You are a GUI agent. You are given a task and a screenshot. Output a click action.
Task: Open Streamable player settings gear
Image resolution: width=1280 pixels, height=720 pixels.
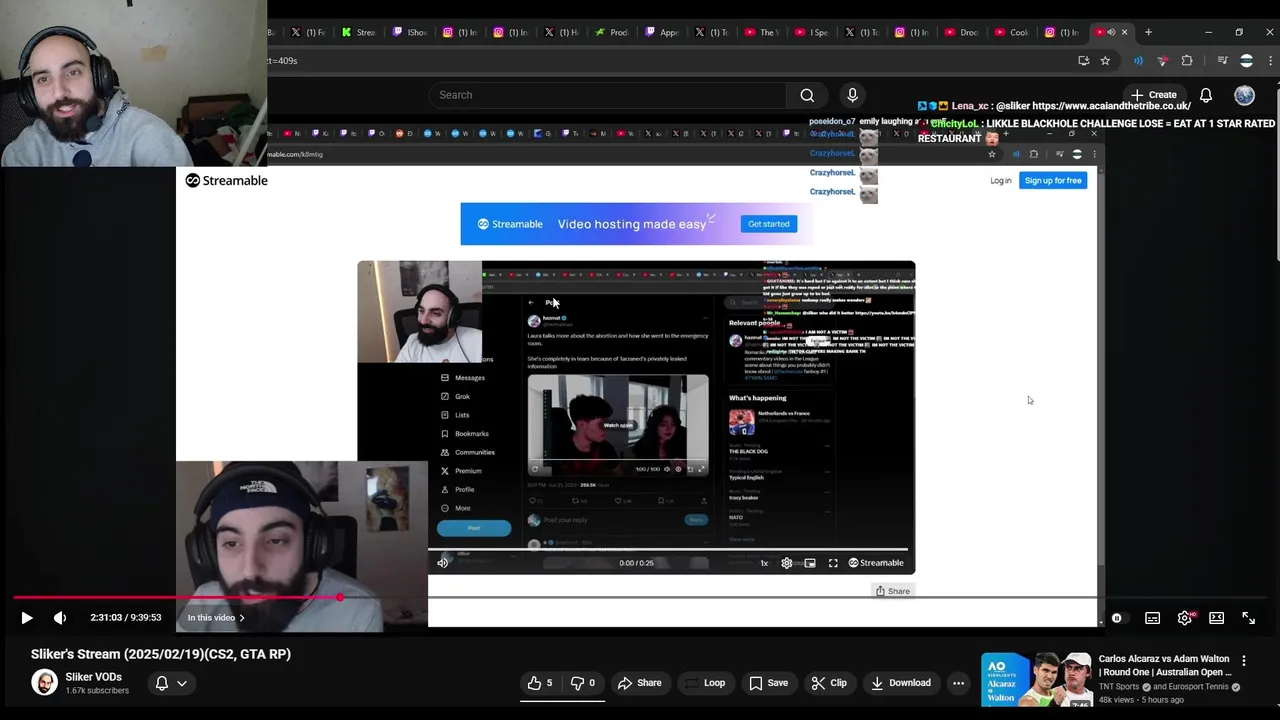(x=787, y=563)
